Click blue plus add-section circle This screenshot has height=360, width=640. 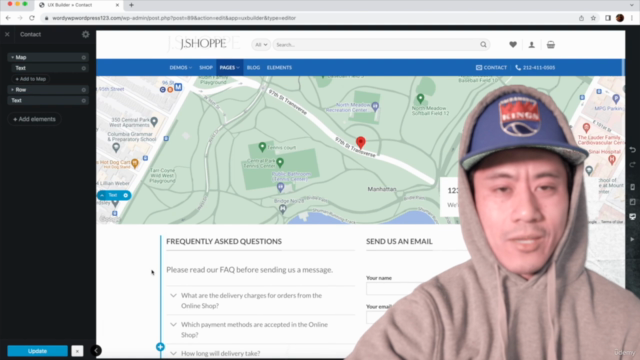[x=160, y=347]
